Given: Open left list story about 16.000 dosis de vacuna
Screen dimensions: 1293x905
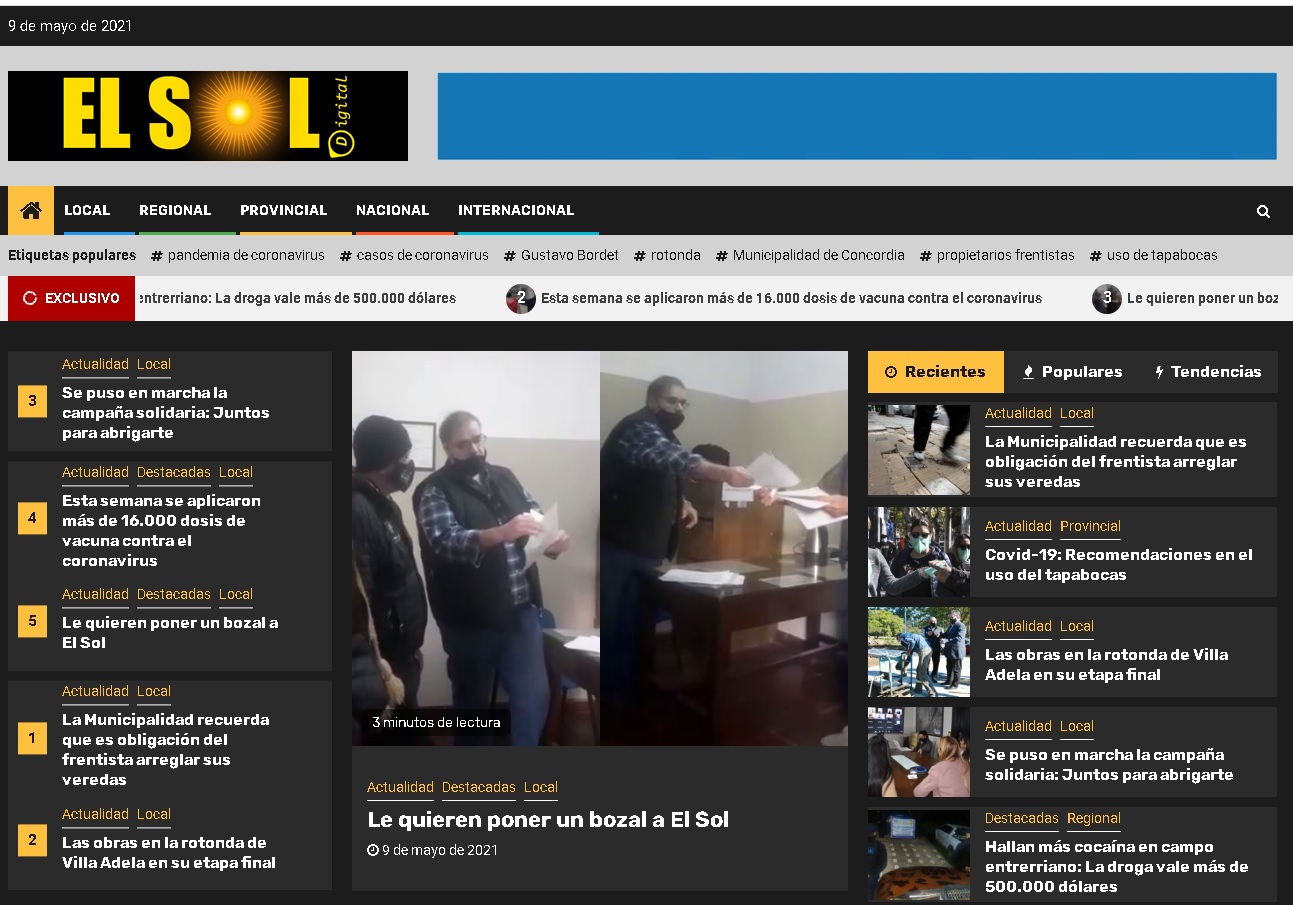Looking at the screenshot, I should 161,530.
